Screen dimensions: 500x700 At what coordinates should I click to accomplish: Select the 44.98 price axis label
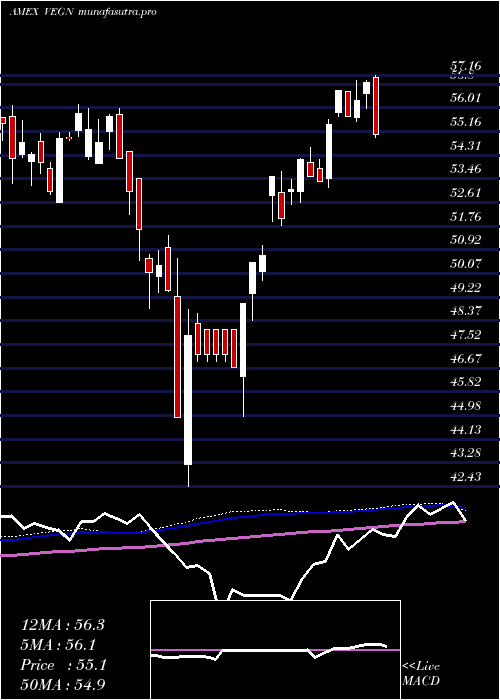[x=466, y=406]
